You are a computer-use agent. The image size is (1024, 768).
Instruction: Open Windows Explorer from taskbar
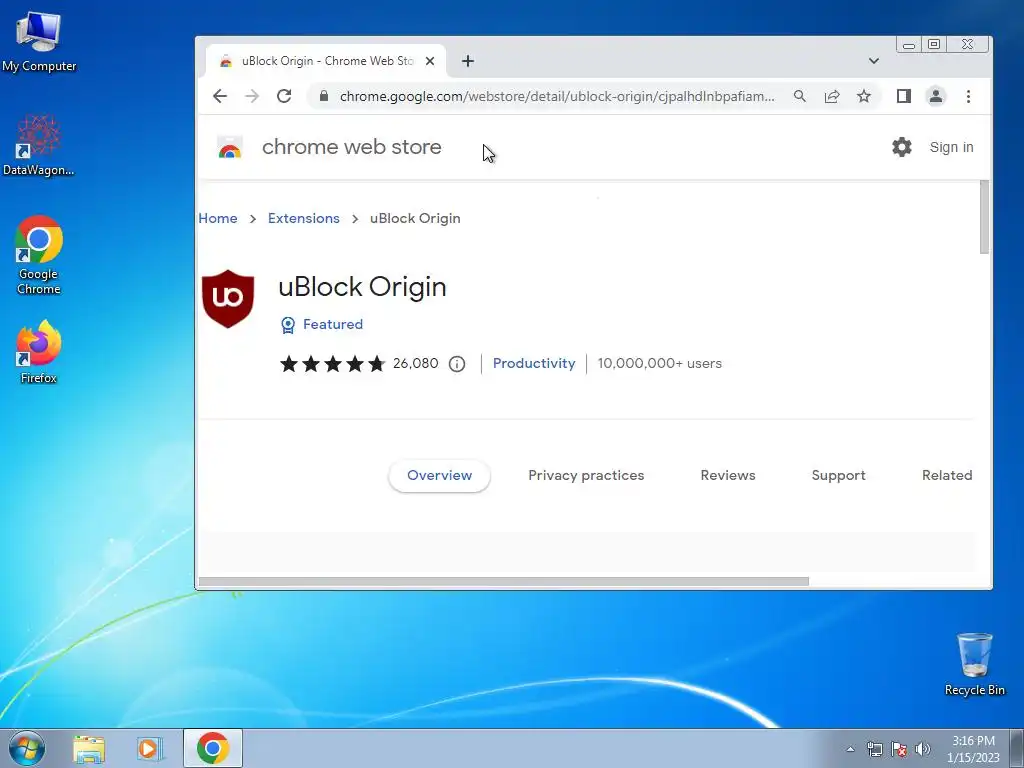(89, 748)
